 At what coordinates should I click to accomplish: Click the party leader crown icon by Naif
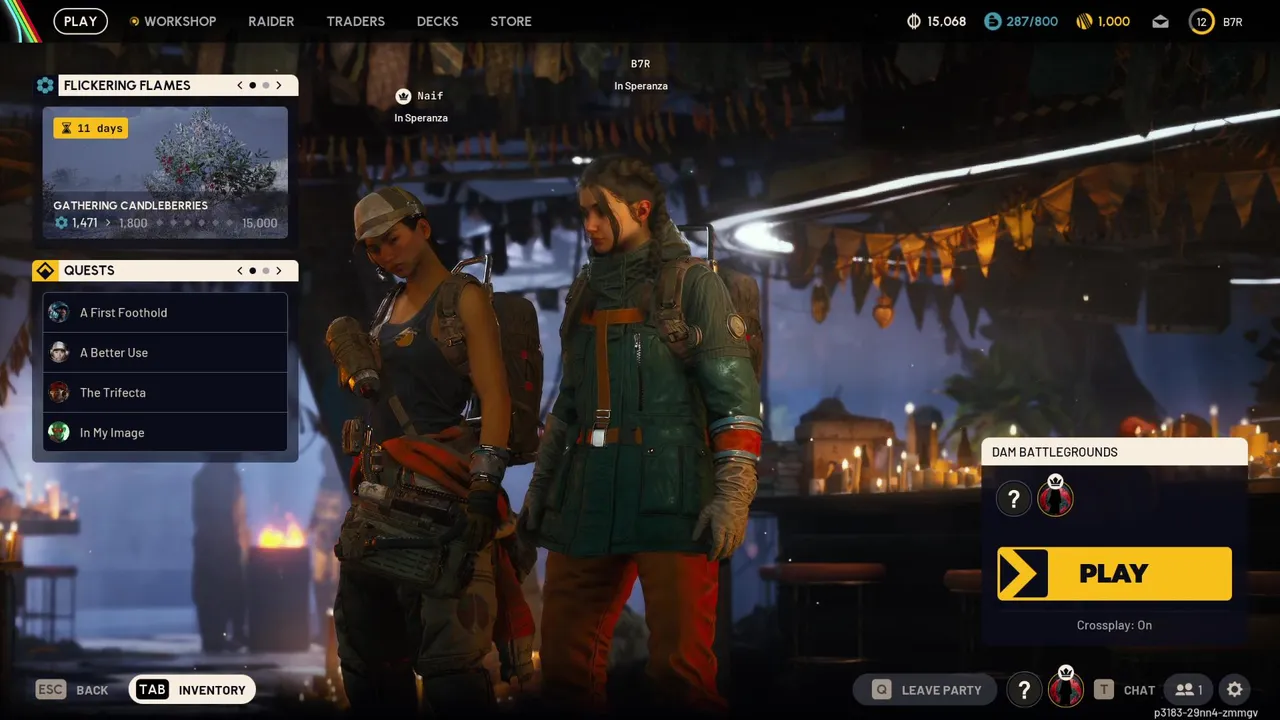(403, 96)
